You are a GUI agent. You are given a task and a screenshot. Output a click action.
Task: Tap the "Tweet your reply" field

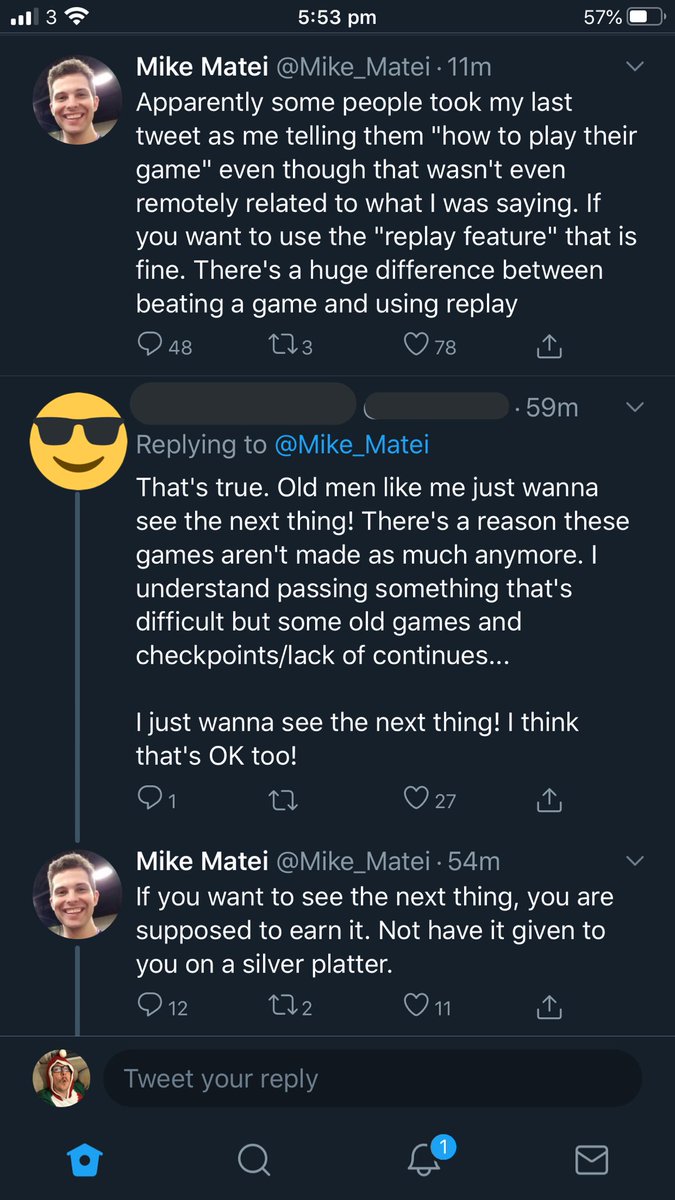click(x=370, y=1079)
